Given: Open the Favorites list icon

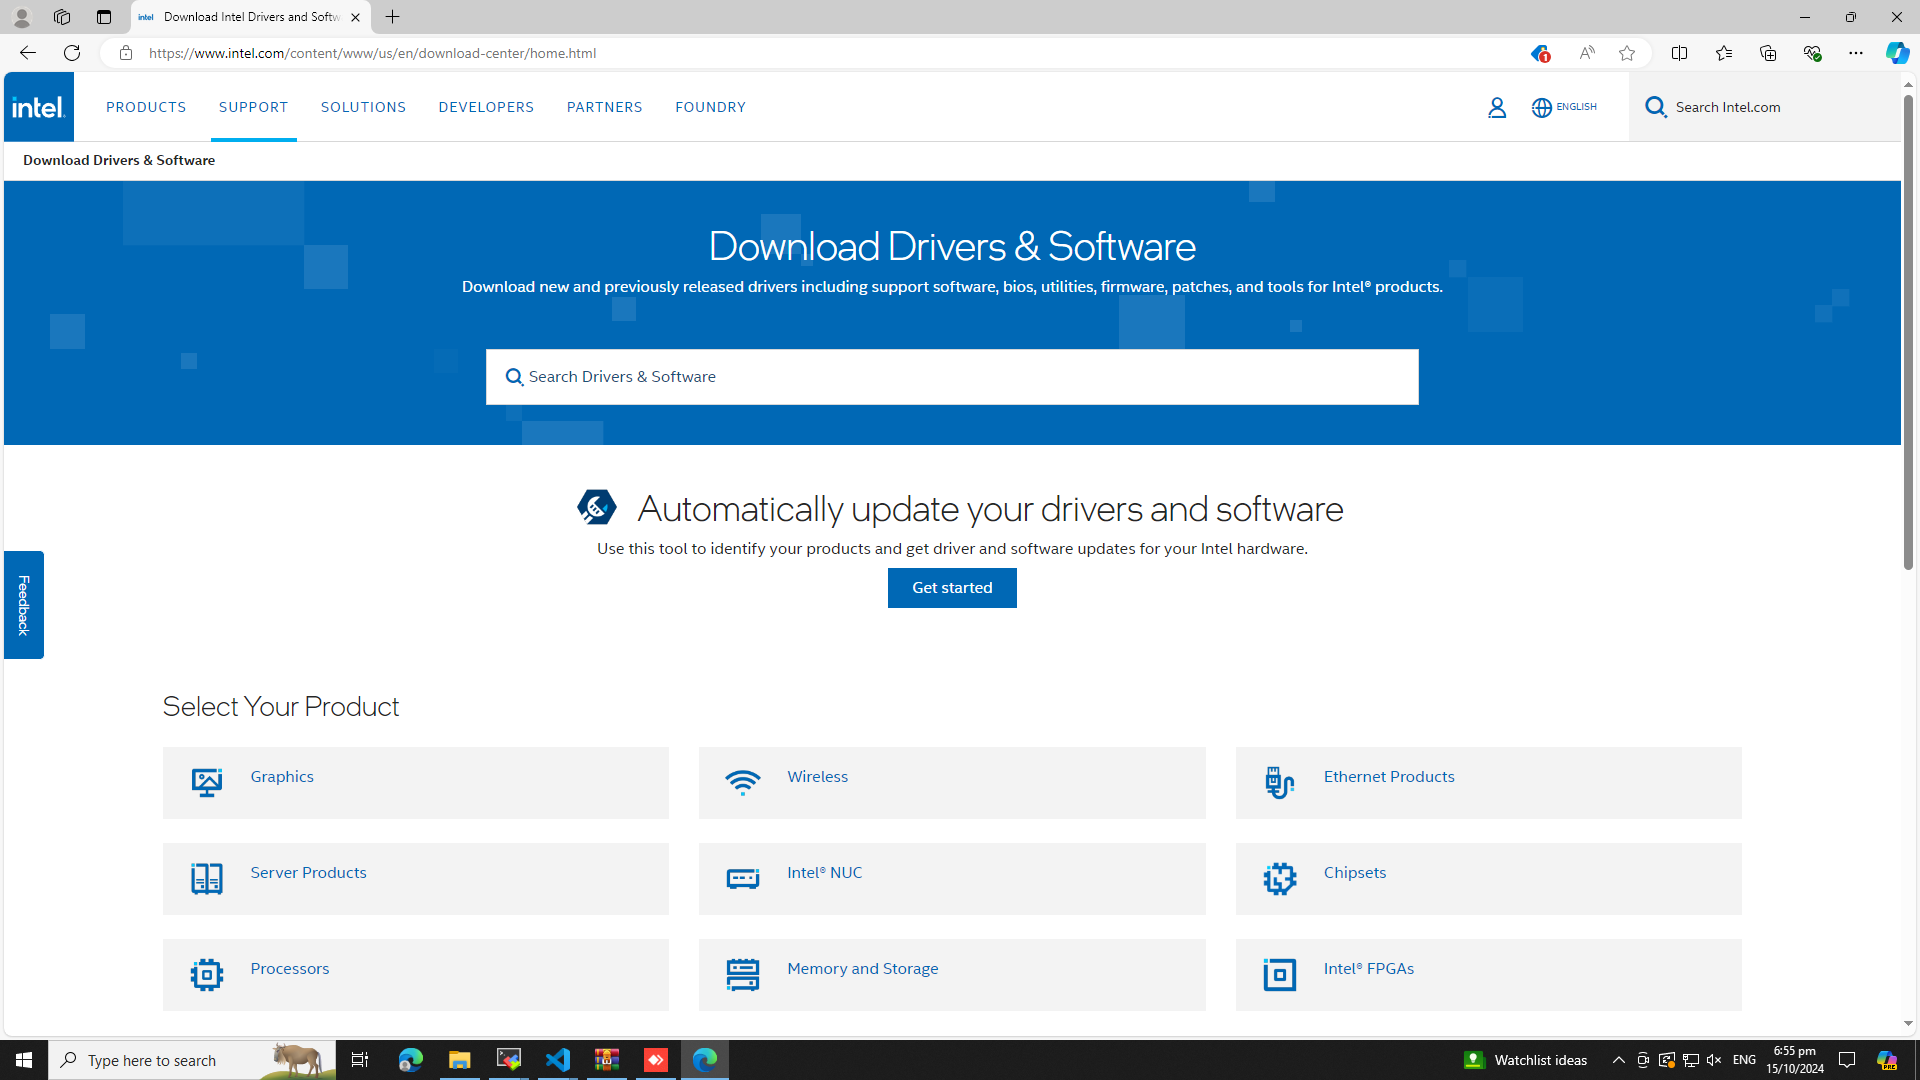Looking at the screenshot, I should point(1723,53).
